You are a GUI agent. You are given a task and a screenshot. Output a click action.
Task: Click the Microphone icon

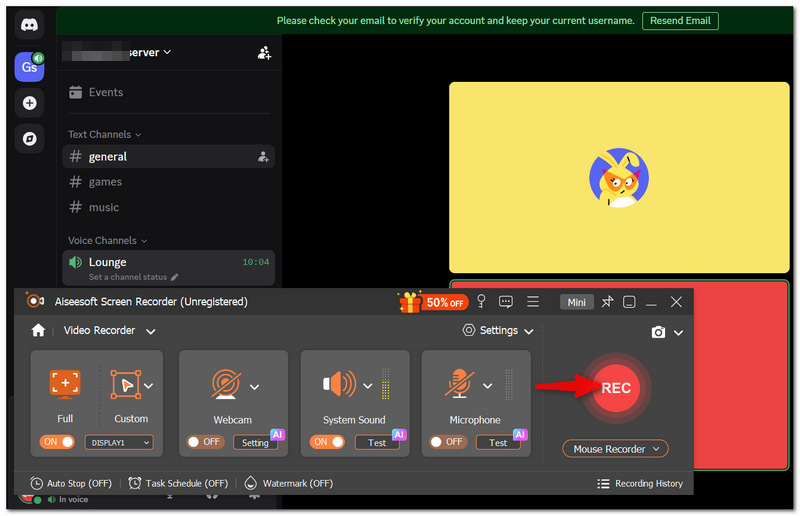coord(459,383)
